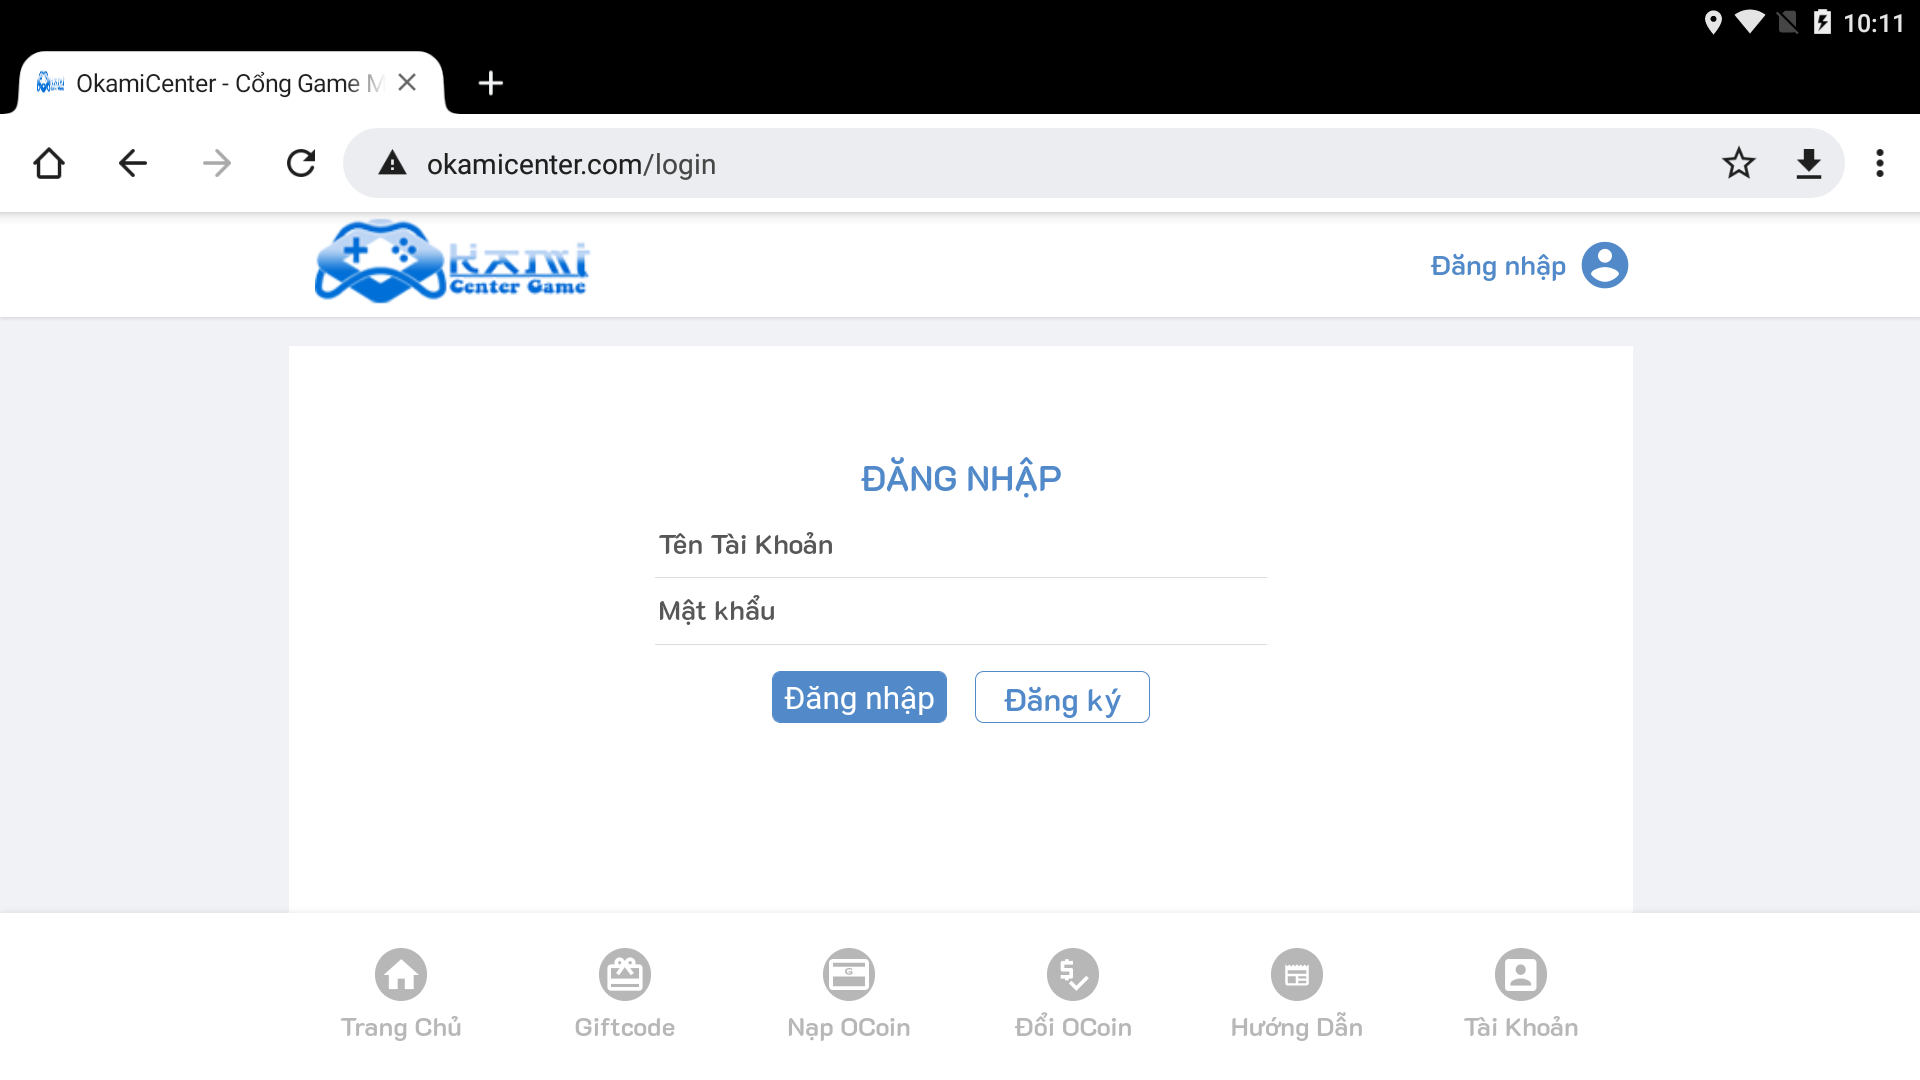Viewport: 1920px width, 1080px height.
Task: Click the Đăng nhập link in header
Action: [1498, 266]
